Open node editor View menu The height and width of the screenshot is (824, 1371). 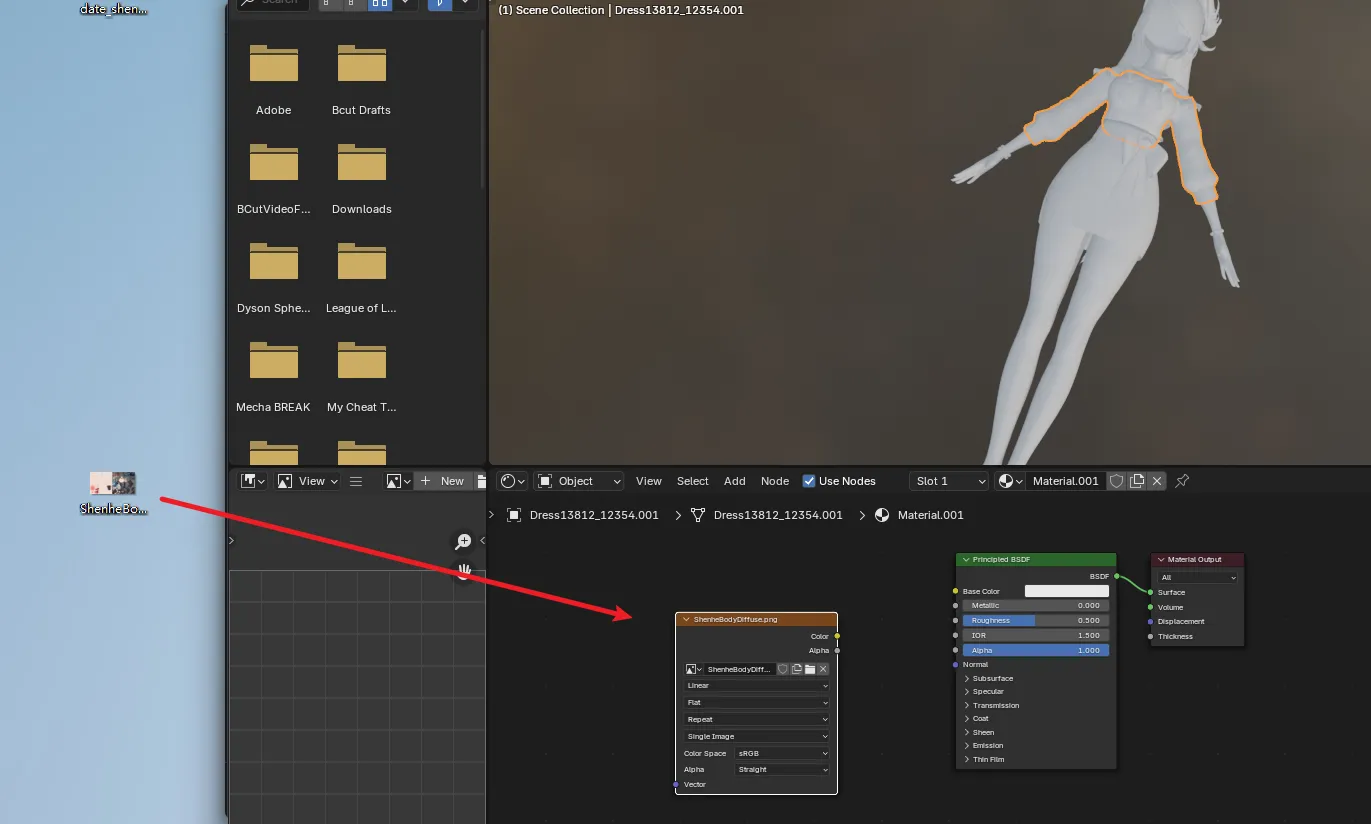649,481
